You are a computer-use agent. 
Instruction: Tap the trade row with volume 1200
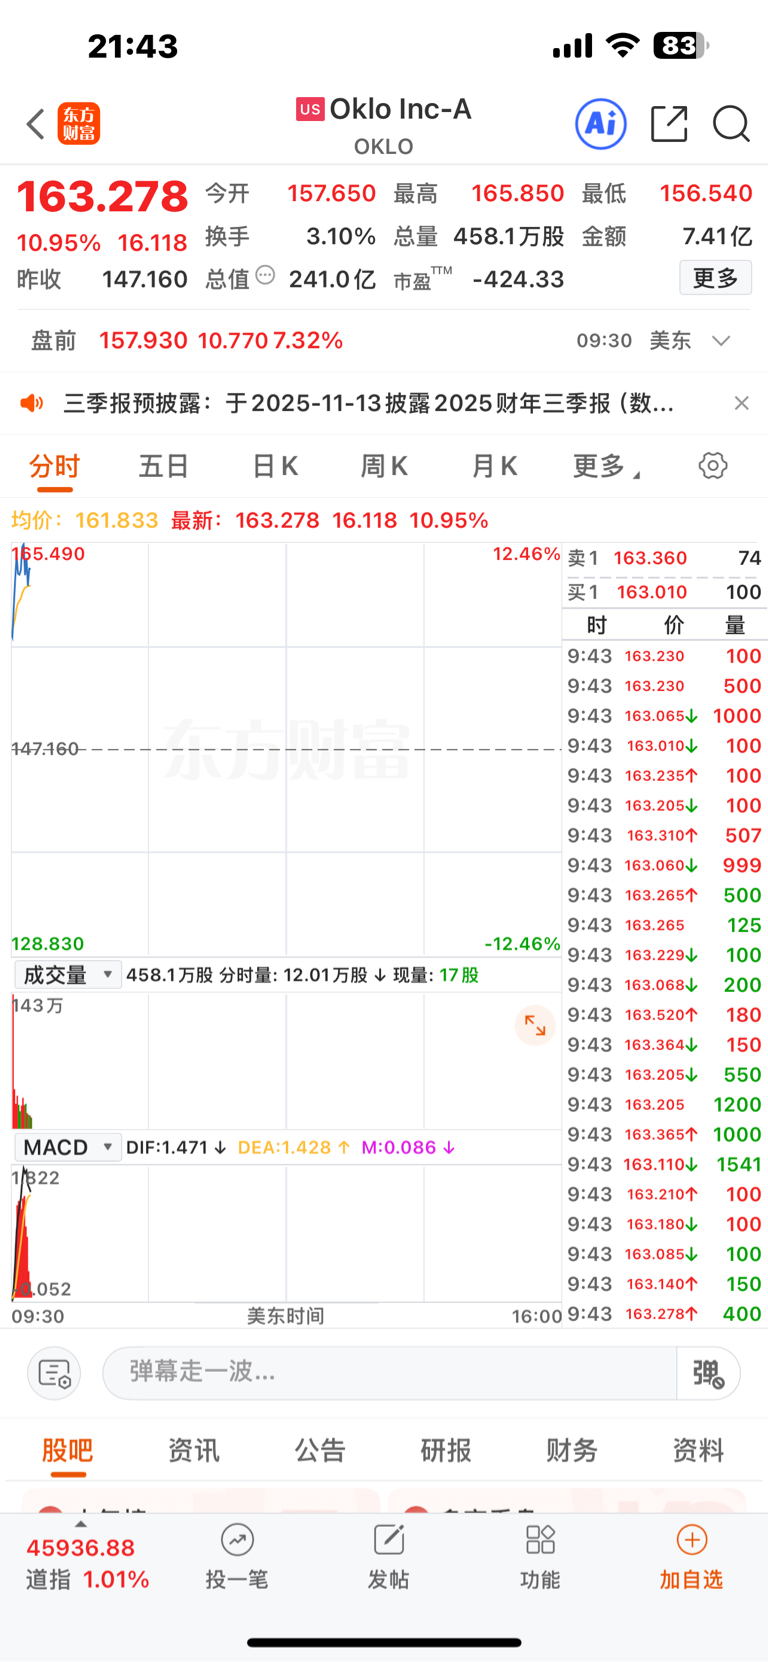coord(665,1104)
